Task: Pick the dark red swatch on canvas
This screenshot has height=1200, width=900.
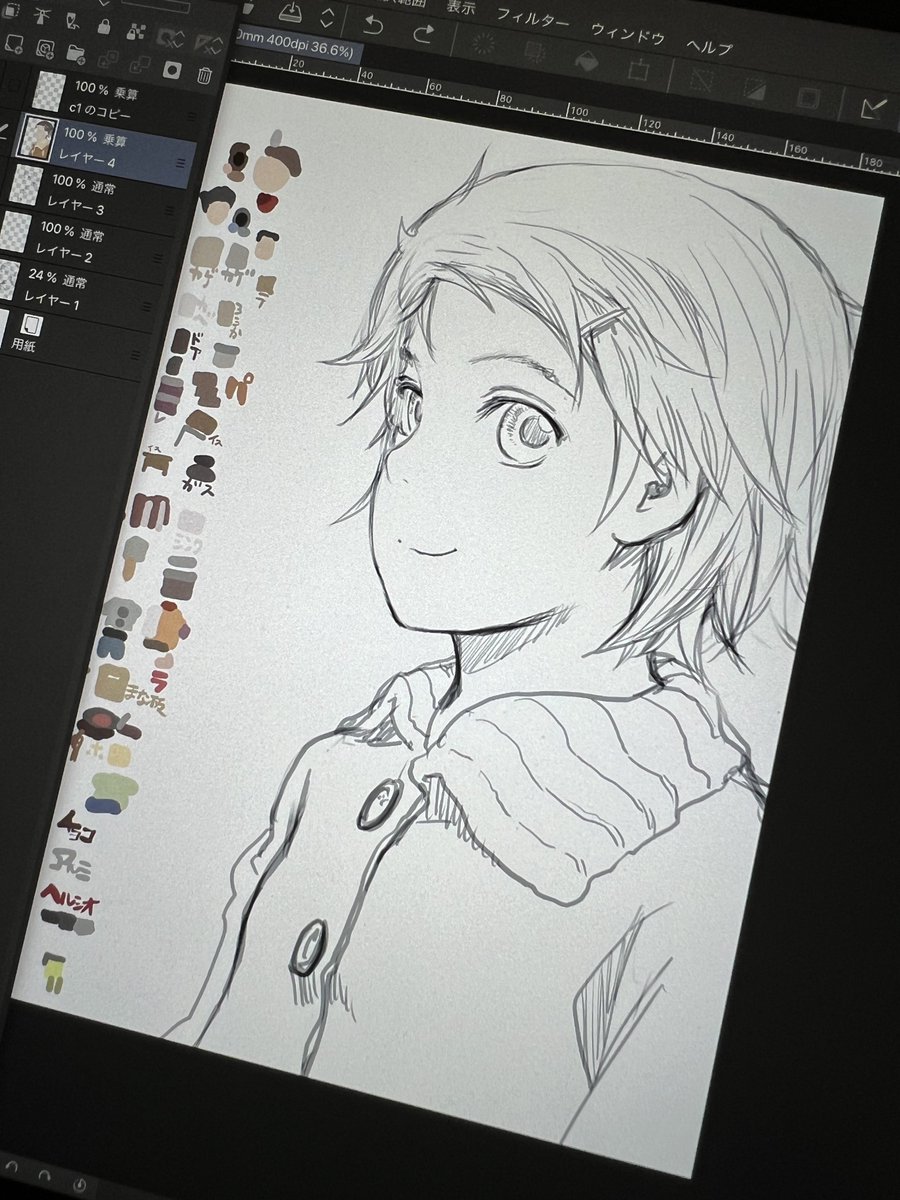Action: pos(265,203)
